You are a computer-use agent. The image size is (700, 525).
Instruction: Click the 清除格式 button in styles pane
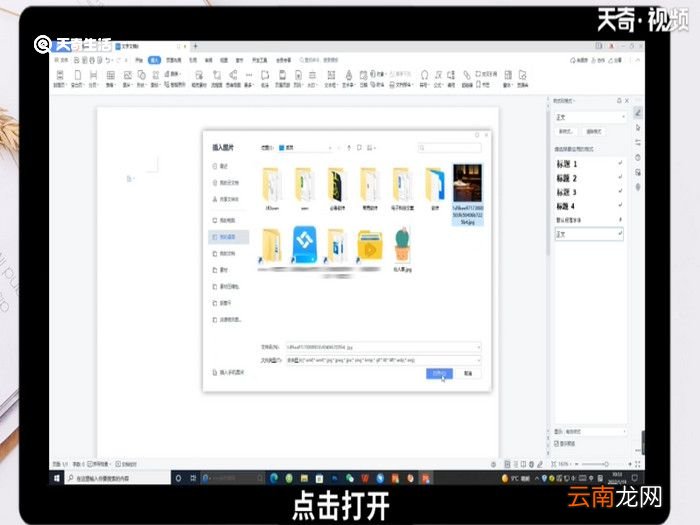[594, 132]
